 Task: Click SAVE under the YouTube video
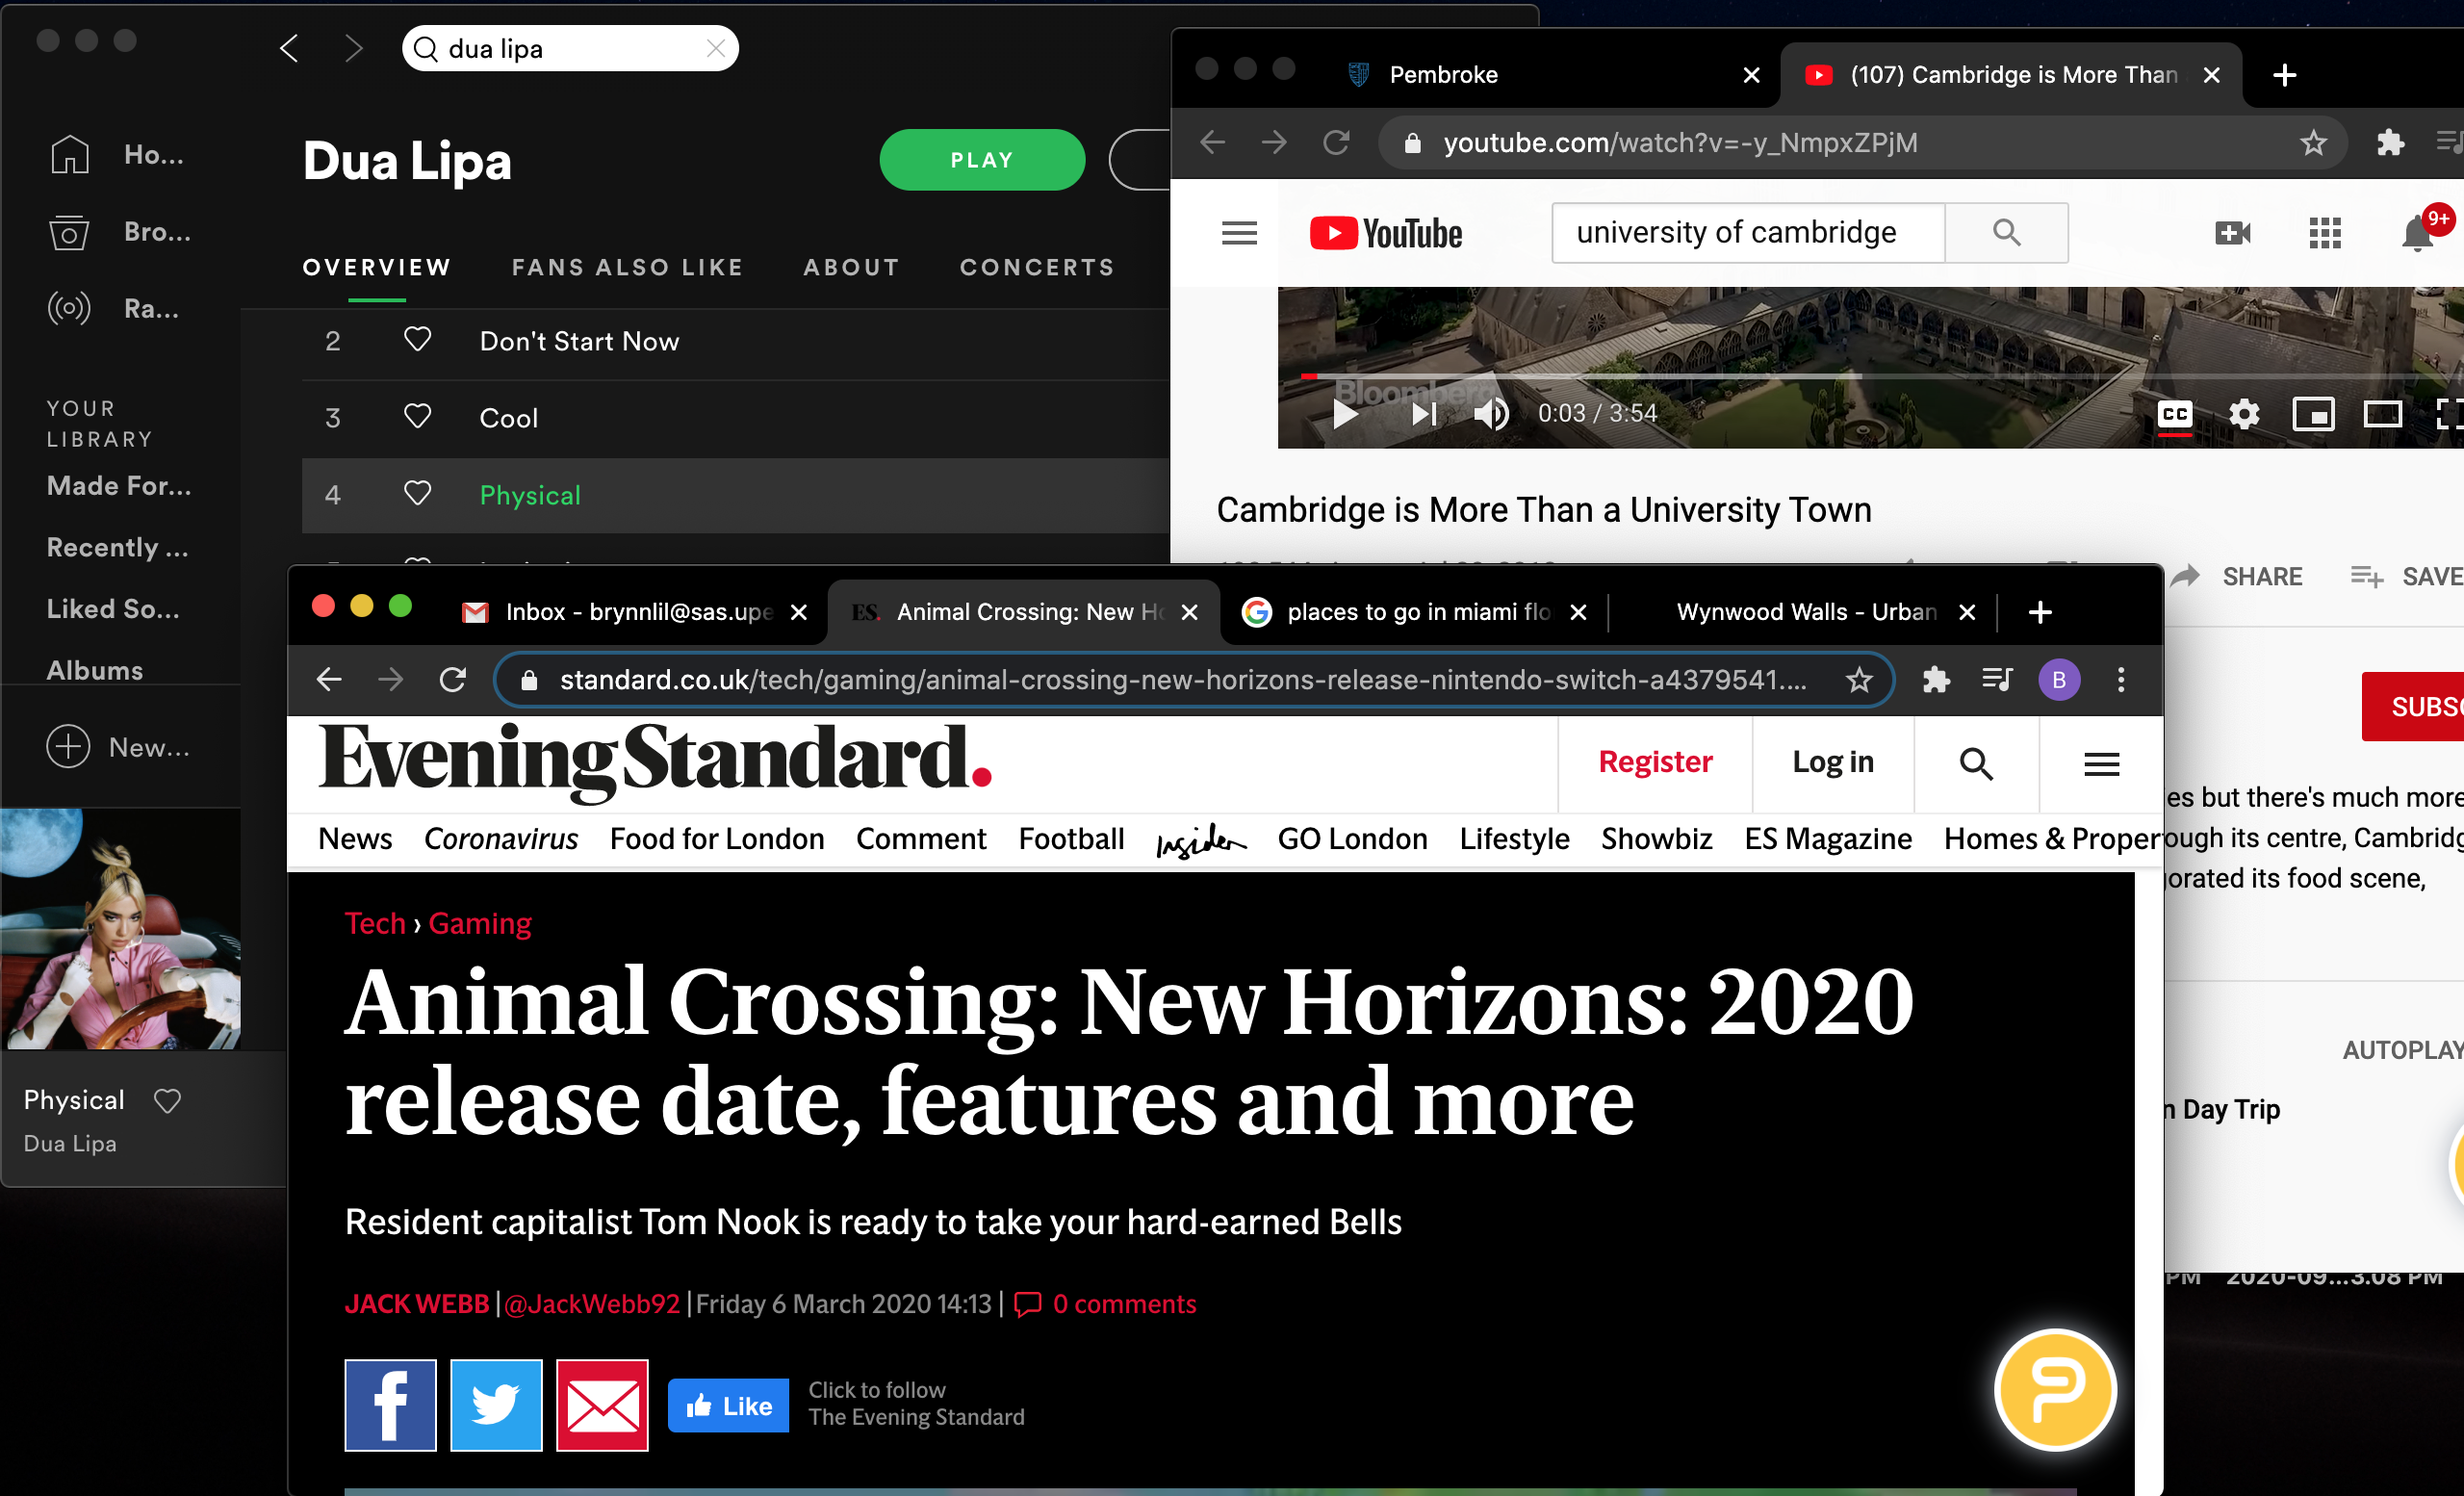(x=2406, y=576)
